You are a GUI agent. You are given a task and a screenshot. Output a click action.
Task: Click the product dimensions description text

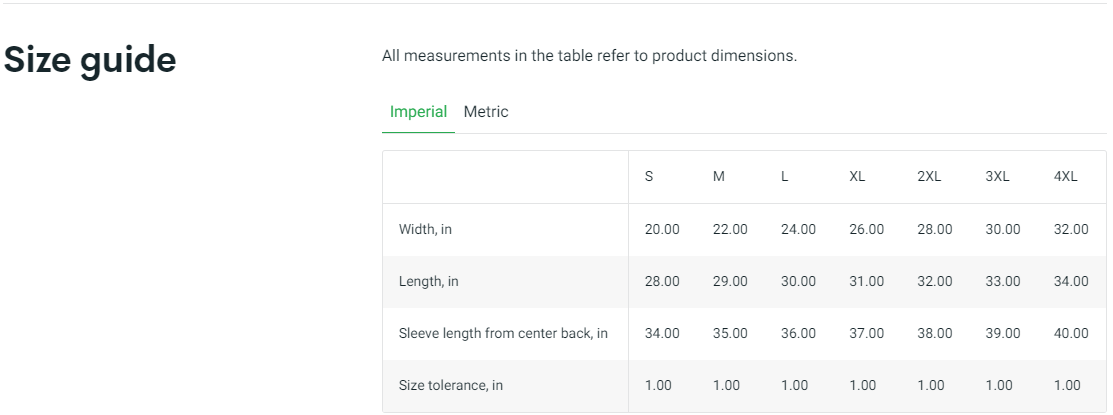589,56
